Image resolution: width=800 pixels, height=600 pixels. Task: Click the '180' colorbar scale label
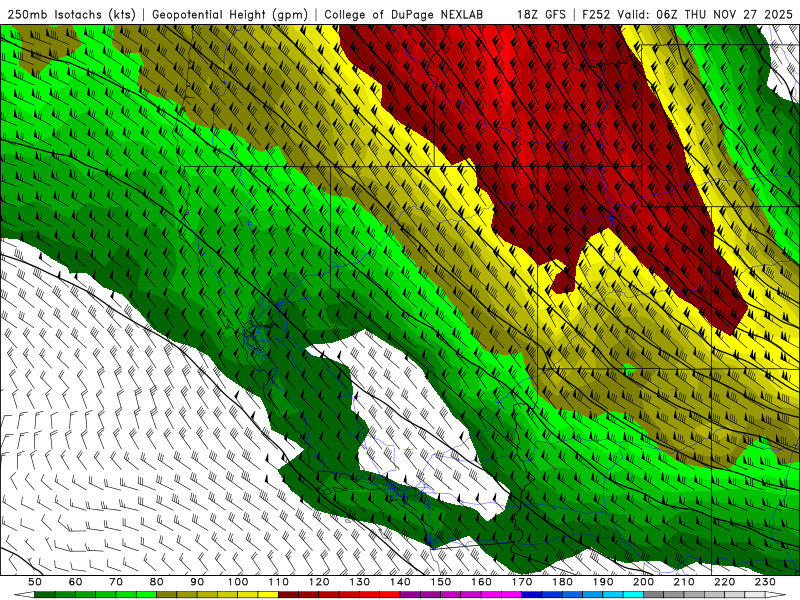pos(563,582)
